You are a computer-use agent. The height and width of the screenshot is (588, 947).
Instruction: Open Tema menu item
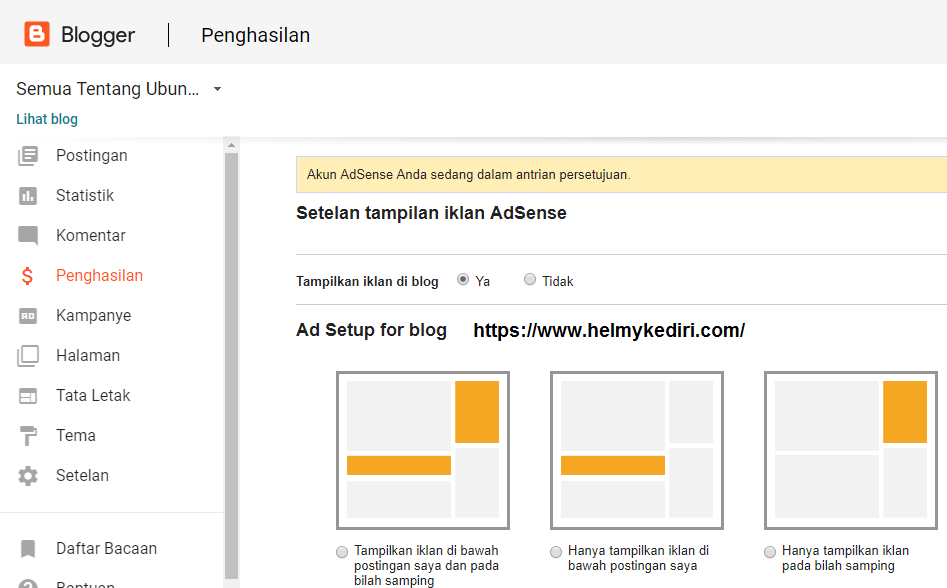click(75, 435)
